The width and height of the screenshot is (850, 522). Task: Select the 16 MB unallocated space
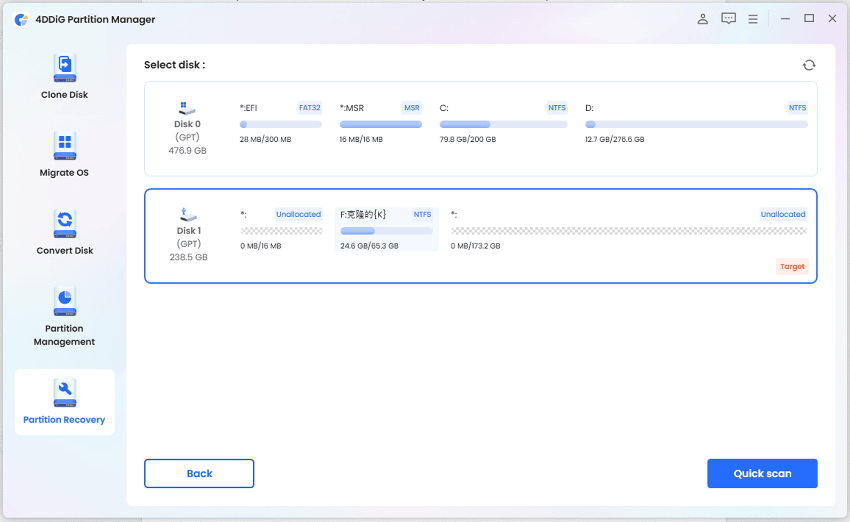(281, 229)
